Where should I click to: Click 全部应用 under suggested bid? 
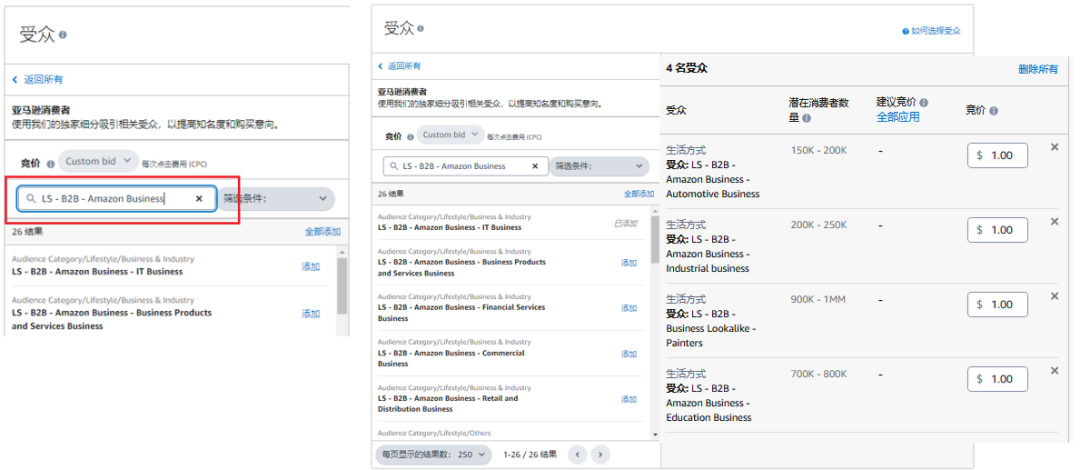(897, 117)
